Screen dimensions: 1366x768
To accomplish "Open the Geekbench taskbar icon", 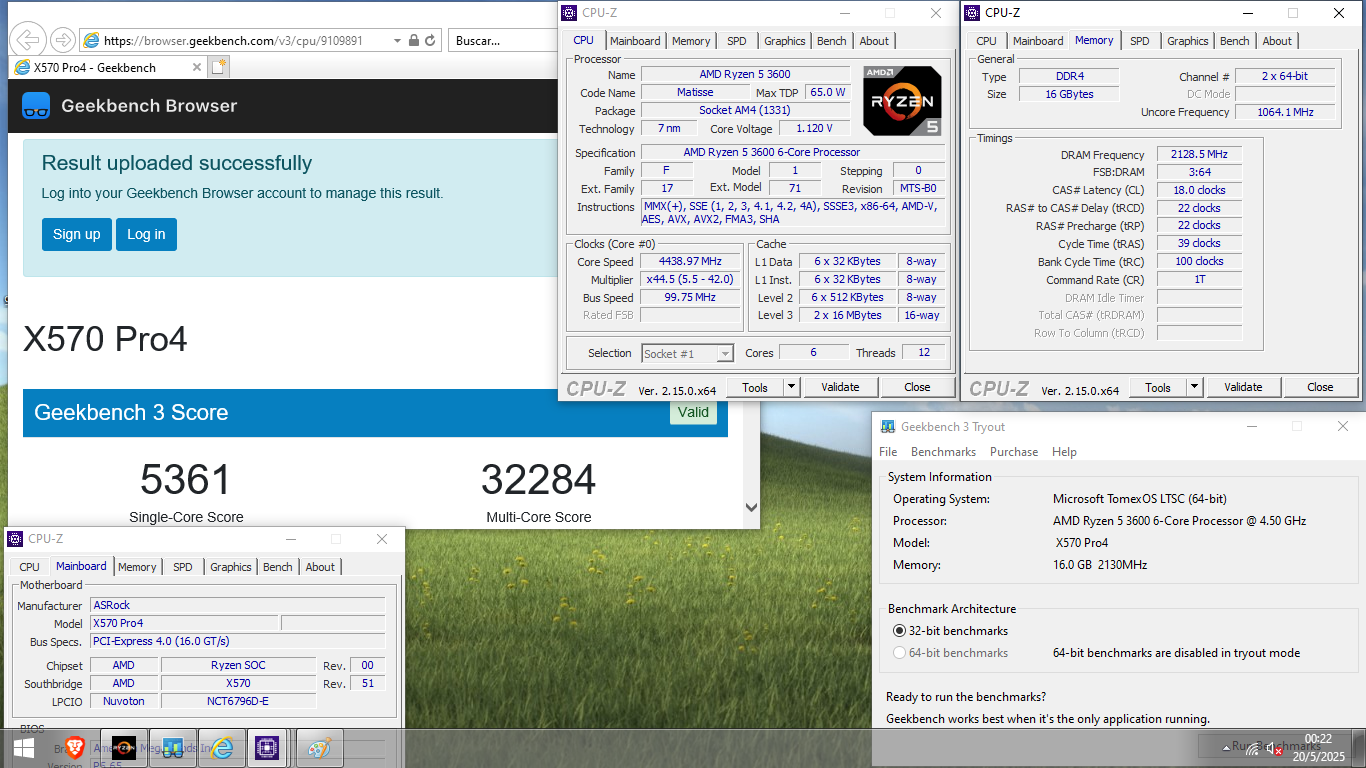I will tap(173, 748).
